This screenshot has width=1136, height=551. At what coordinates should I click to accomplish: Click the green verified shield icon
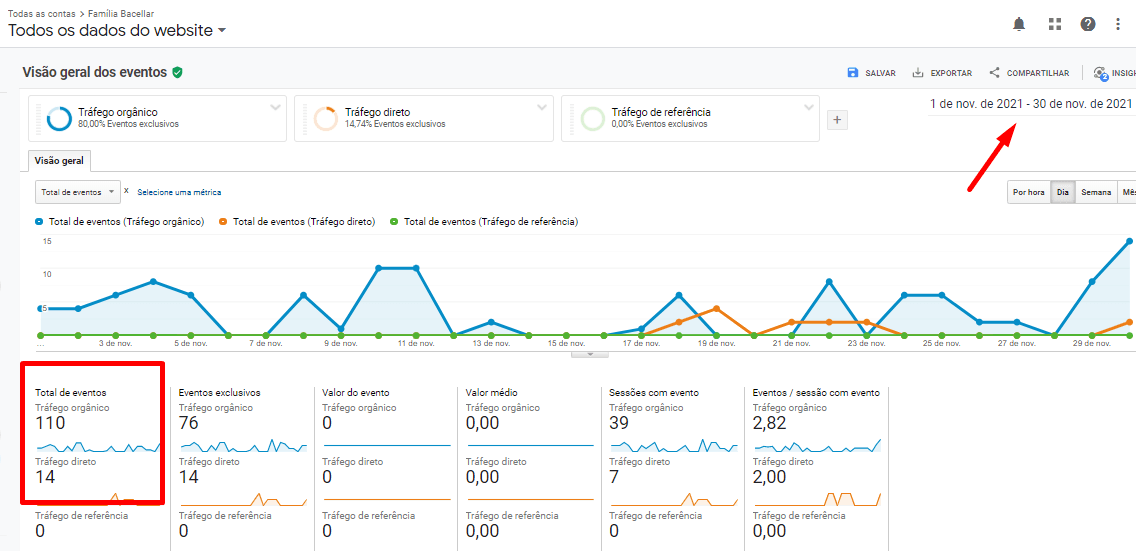(x=177, y=72)
